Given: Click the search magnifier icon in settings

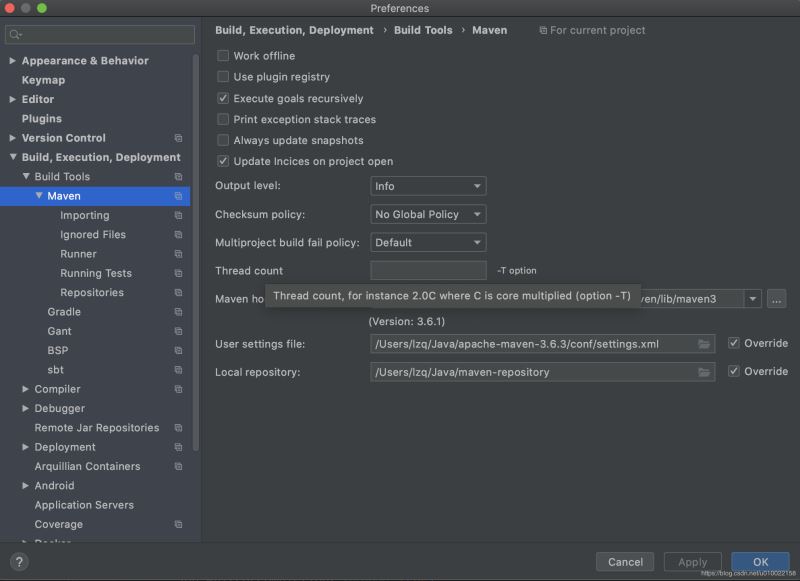Looking at the screenshot, I should [15, 35].
